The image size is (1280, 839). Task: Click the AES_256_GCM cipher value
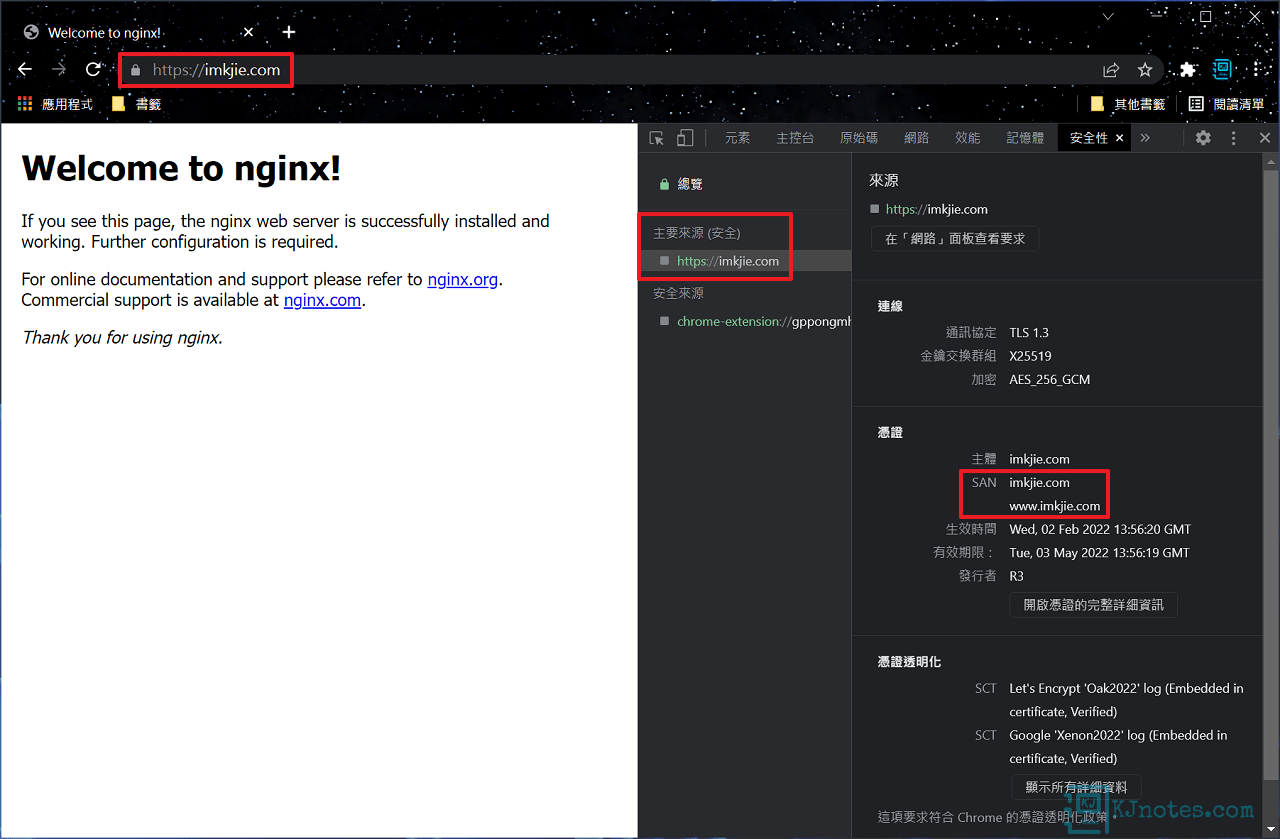click(x=1050, y=380)
